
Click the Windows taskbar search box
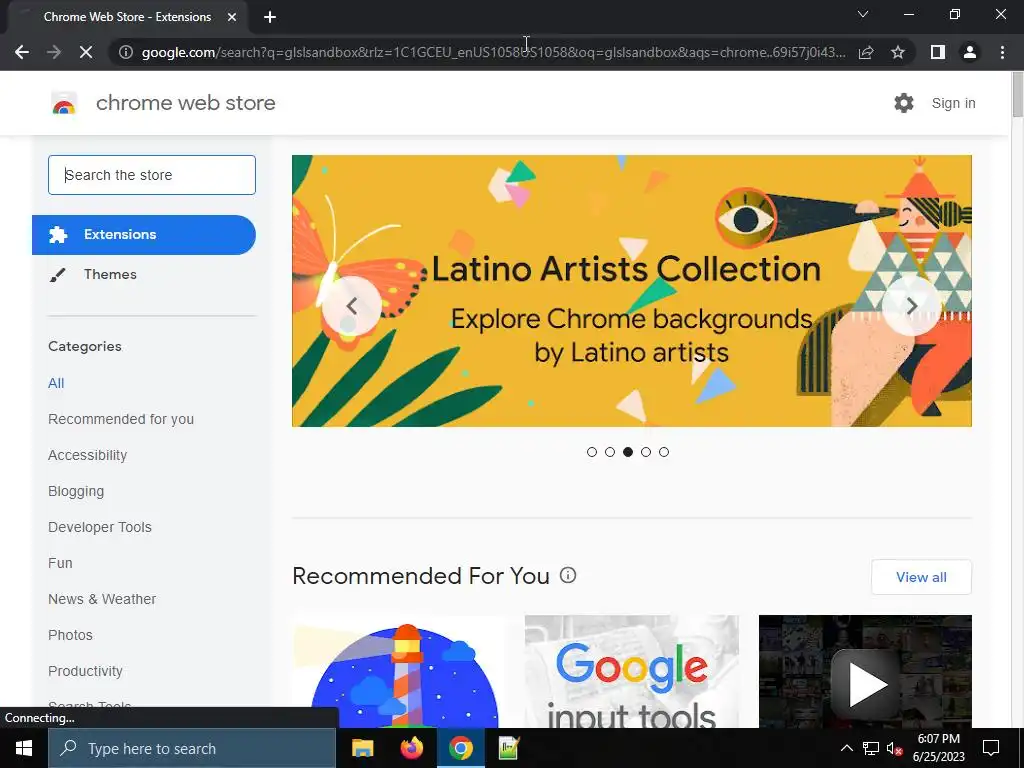coord(192,748)
